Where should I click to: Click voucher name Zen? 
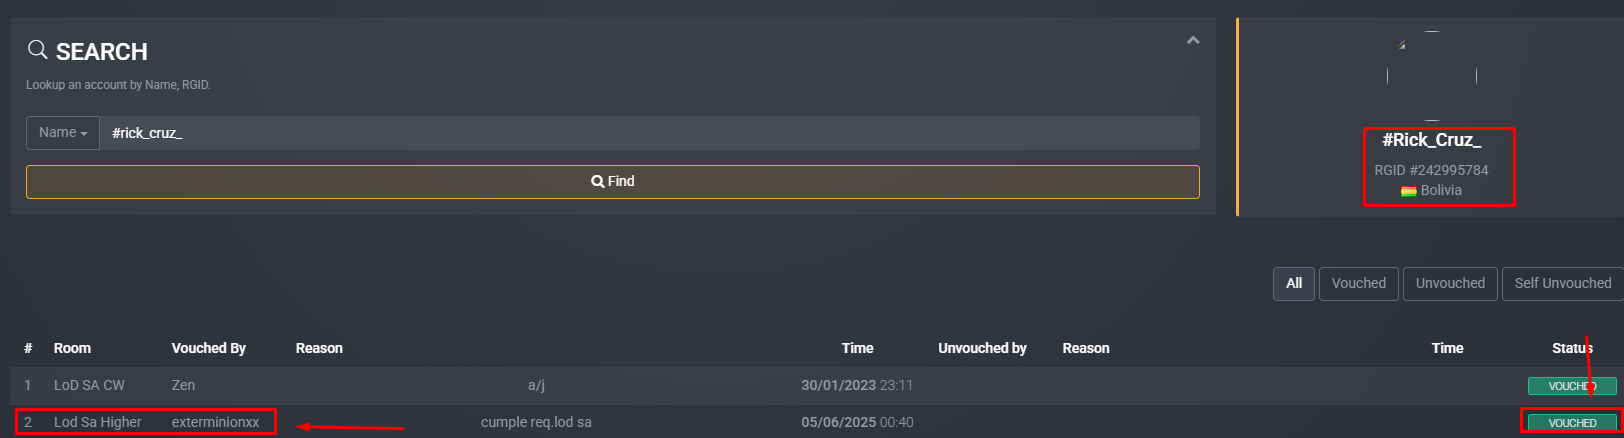(x=183, y=385)
